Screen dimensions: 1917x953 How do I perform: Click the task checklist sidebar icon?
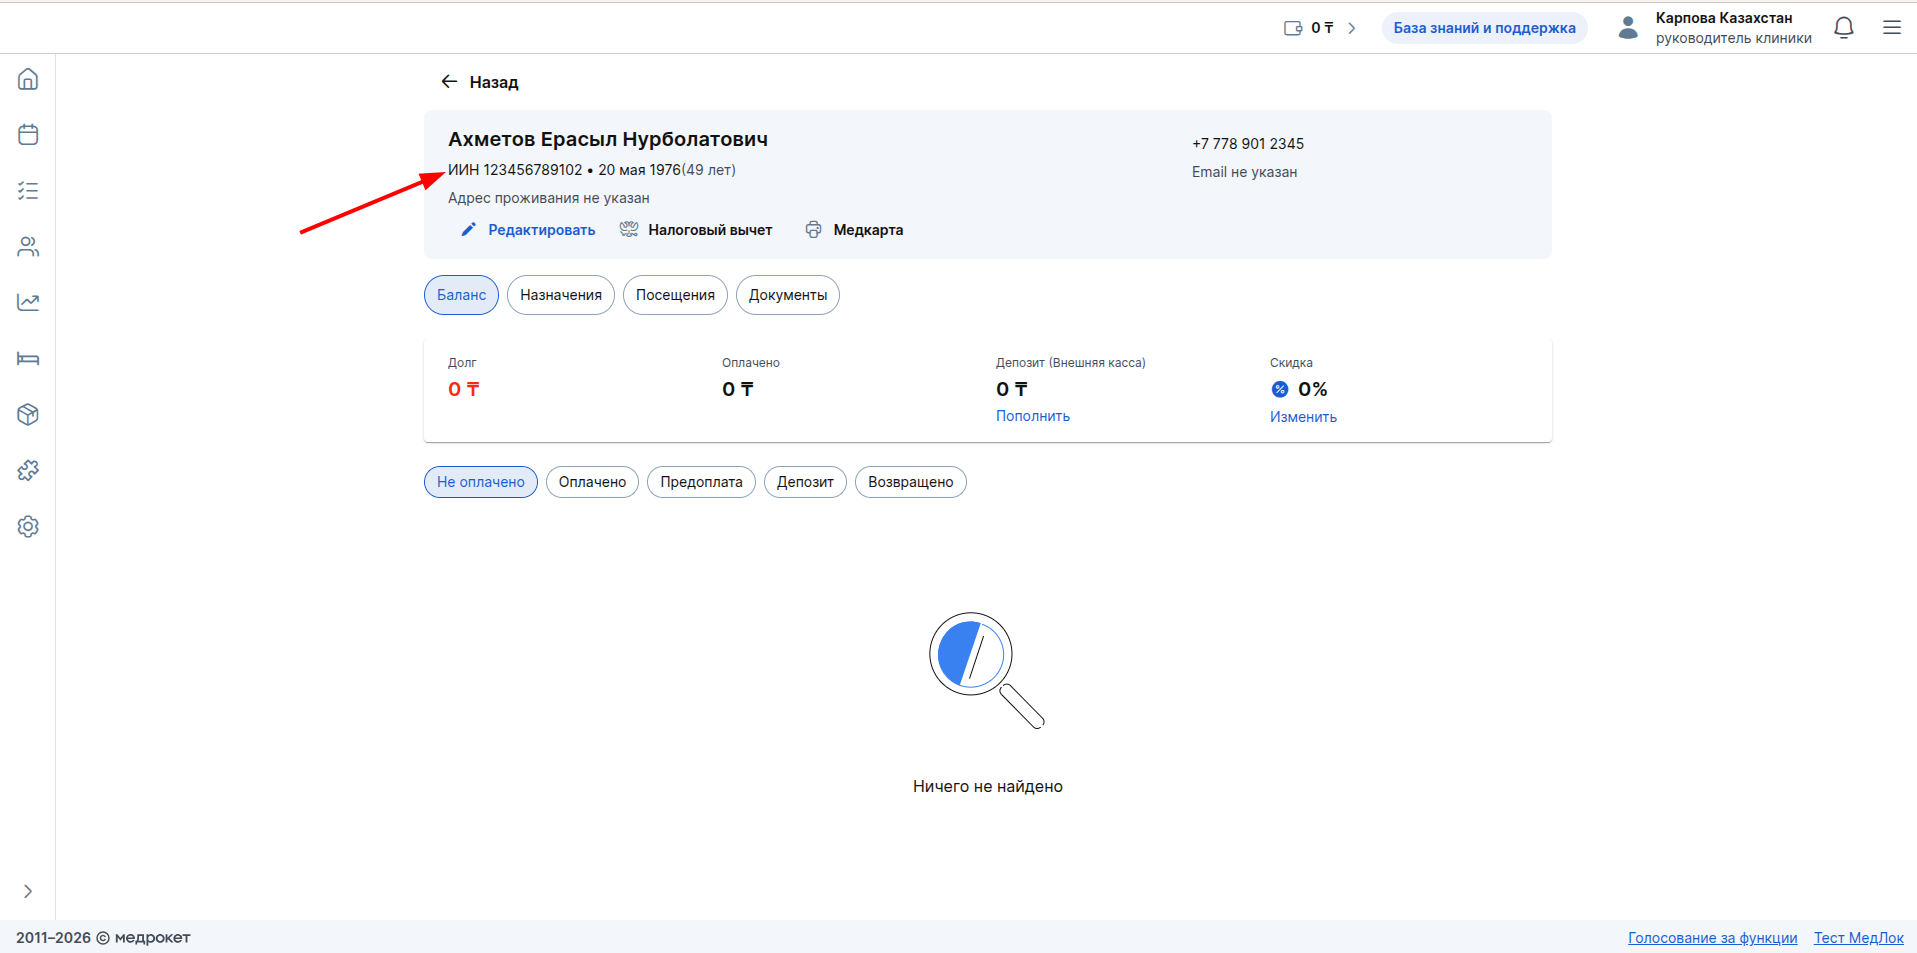(x=28, y=191)
